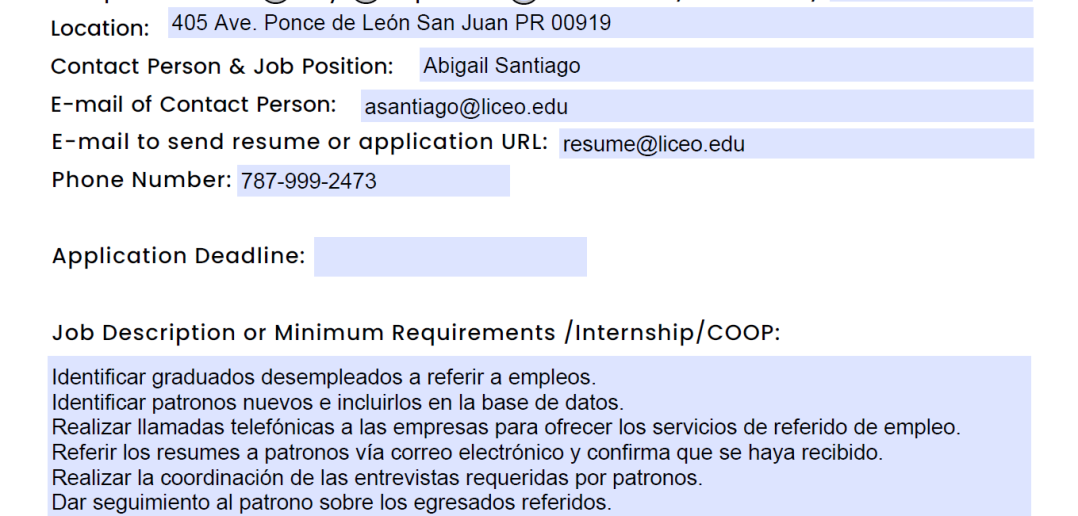Click the line 'Dar seguimiento al patrono'
This screenshot has height=516, width=1078.
(x=331, y=502)
